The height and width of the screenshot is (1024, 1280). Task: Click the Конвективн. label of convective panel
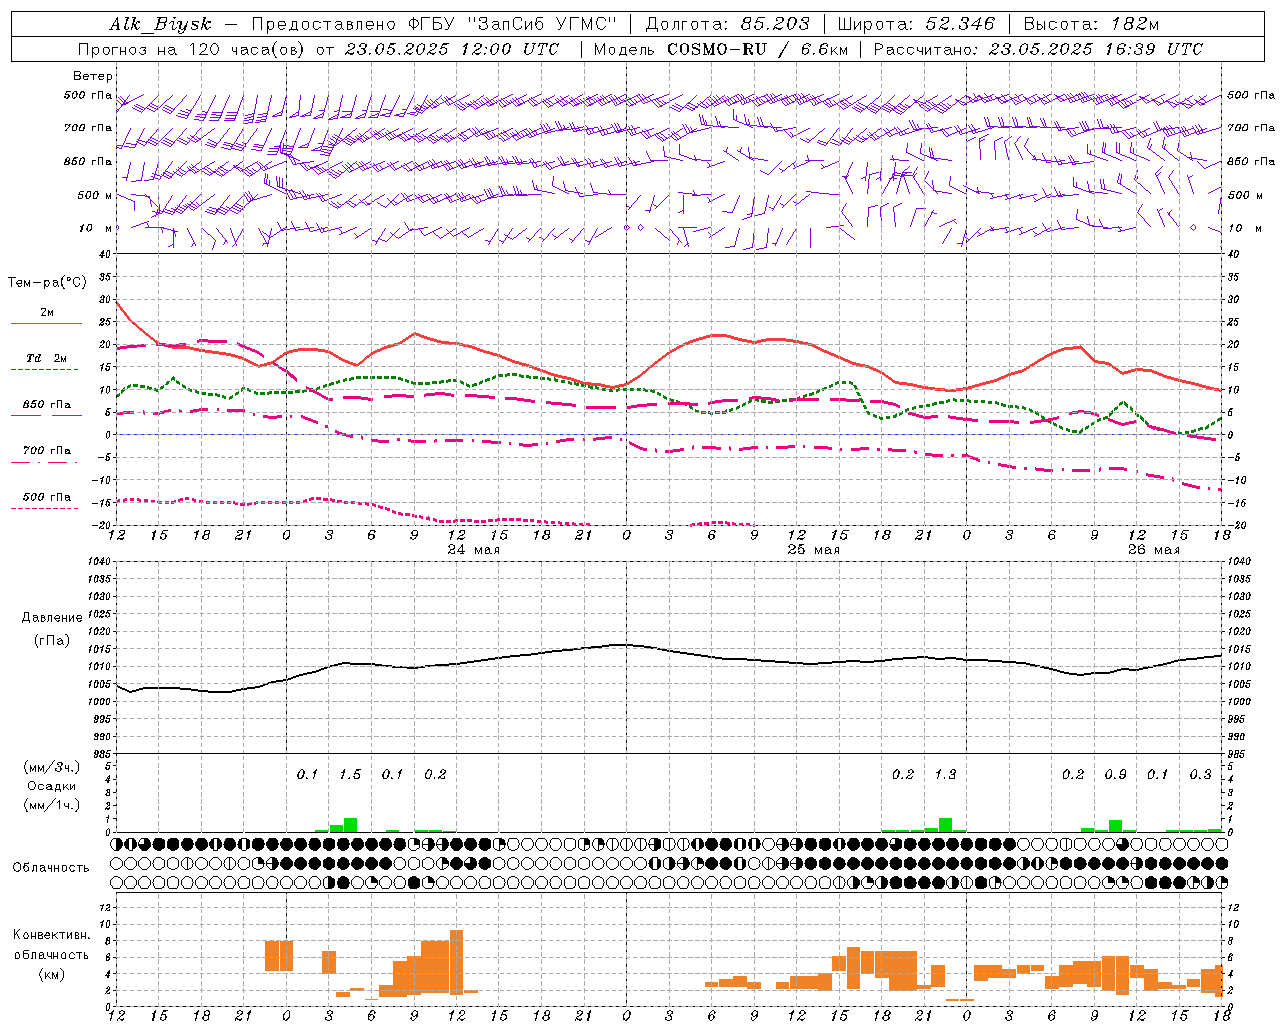point(52,936)
